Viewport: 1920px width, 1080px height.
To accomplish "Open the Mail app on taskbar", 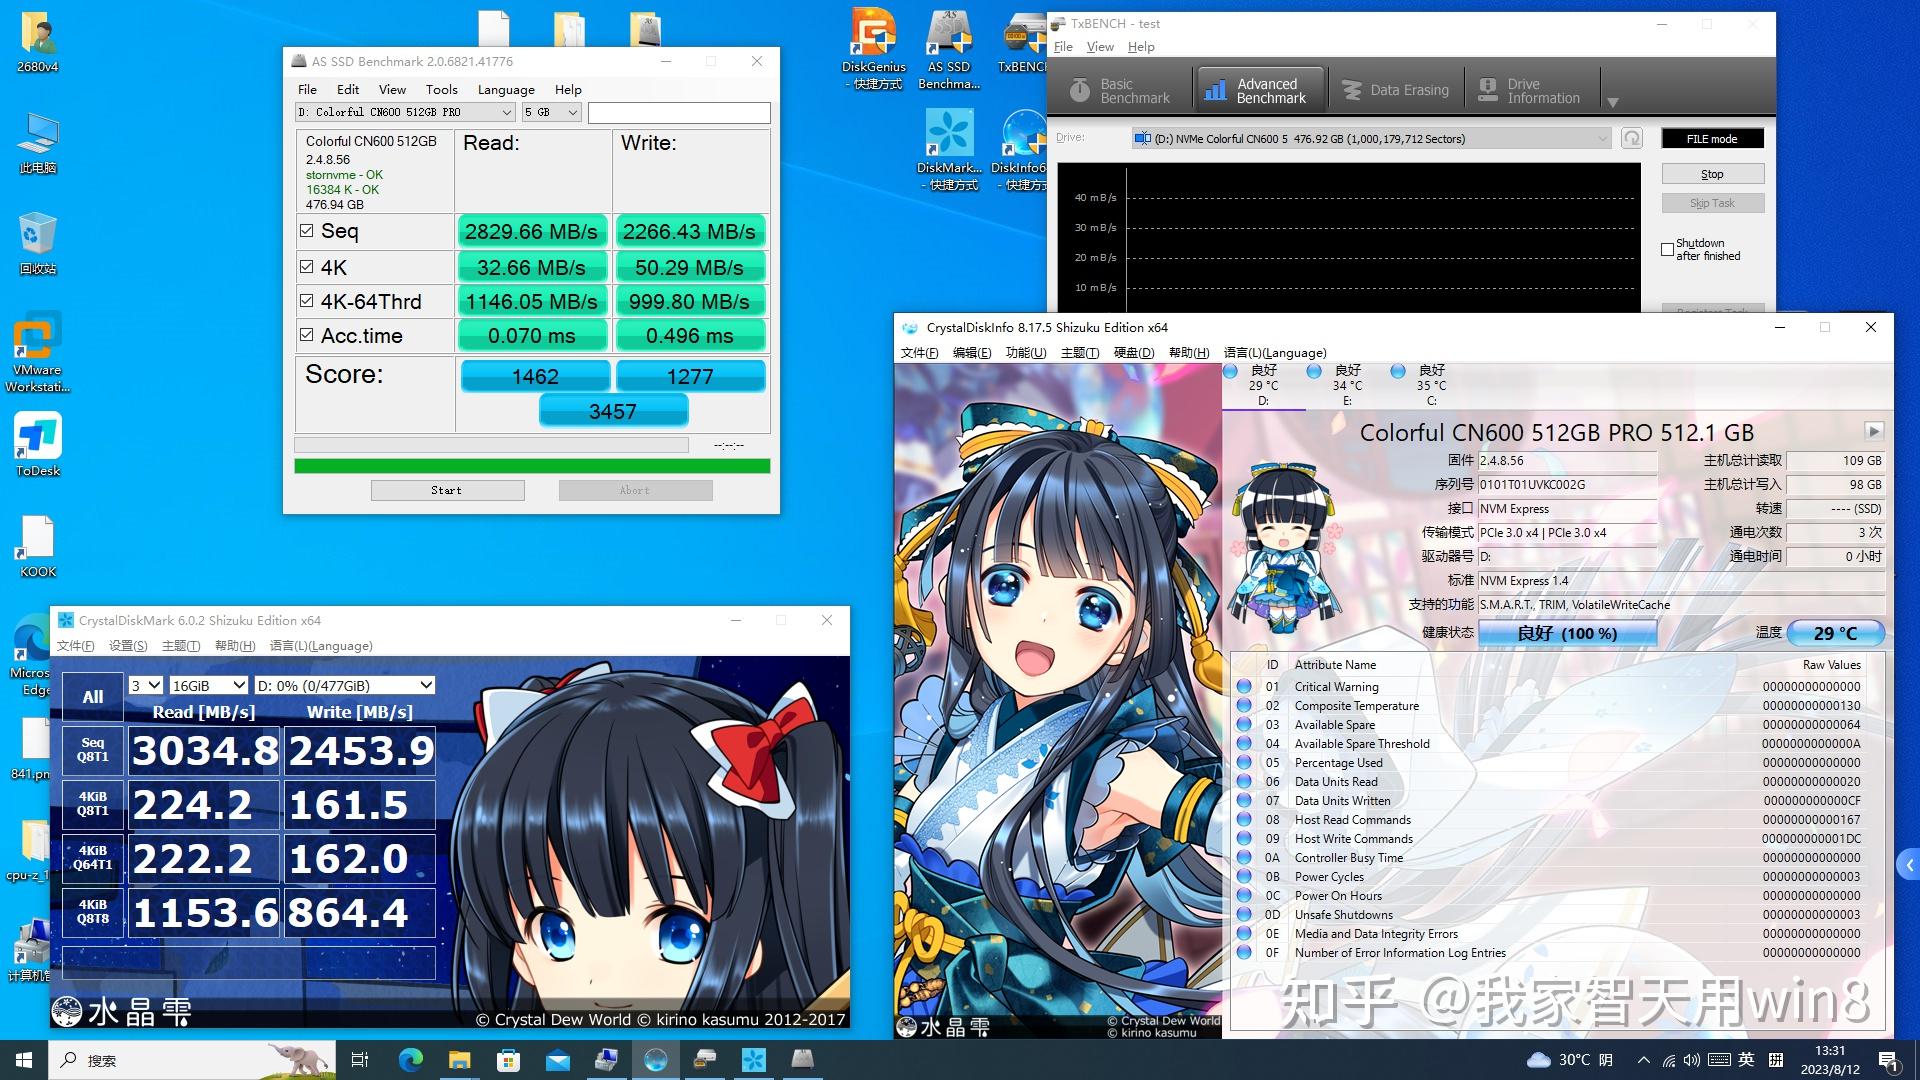I will click(x=557, y=1060).
